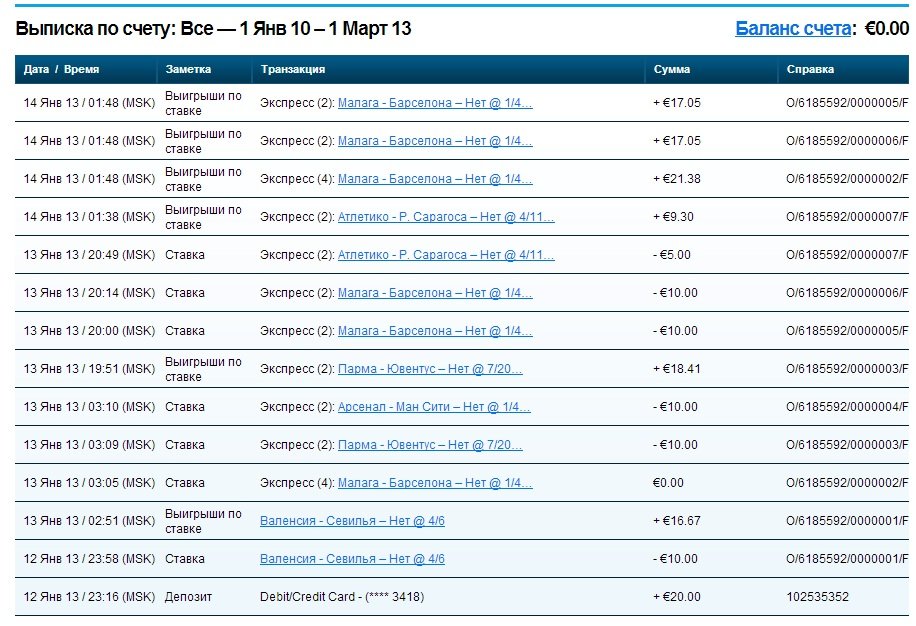
Task: Open Малага - Барселона link at 13 Янв 20:14
Action: (435, 293)
